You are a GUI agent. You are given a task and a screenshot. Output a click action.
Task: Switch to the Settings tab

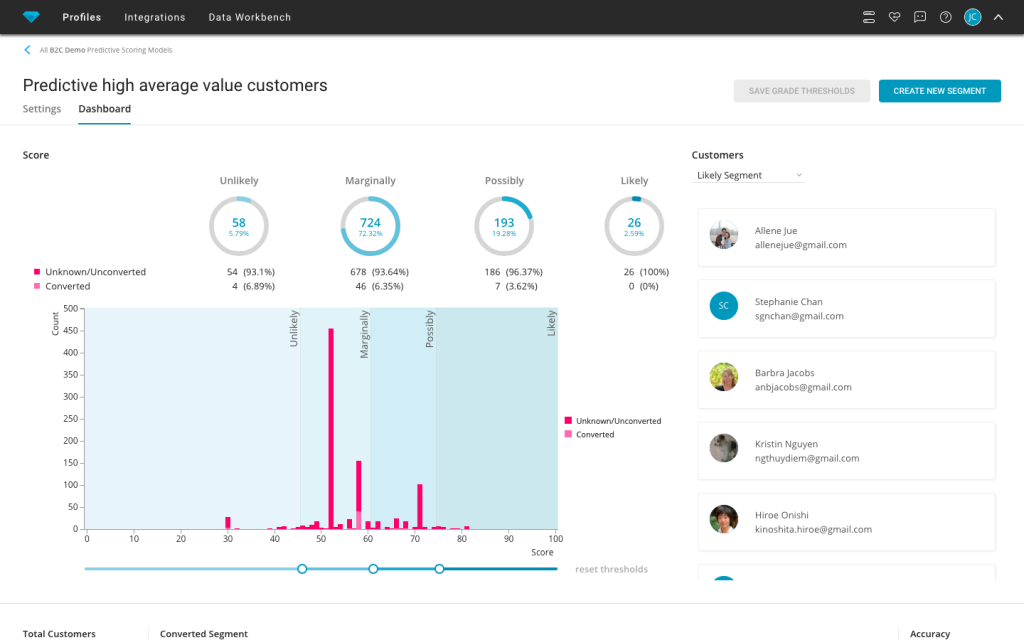click(x=42, y=109)
